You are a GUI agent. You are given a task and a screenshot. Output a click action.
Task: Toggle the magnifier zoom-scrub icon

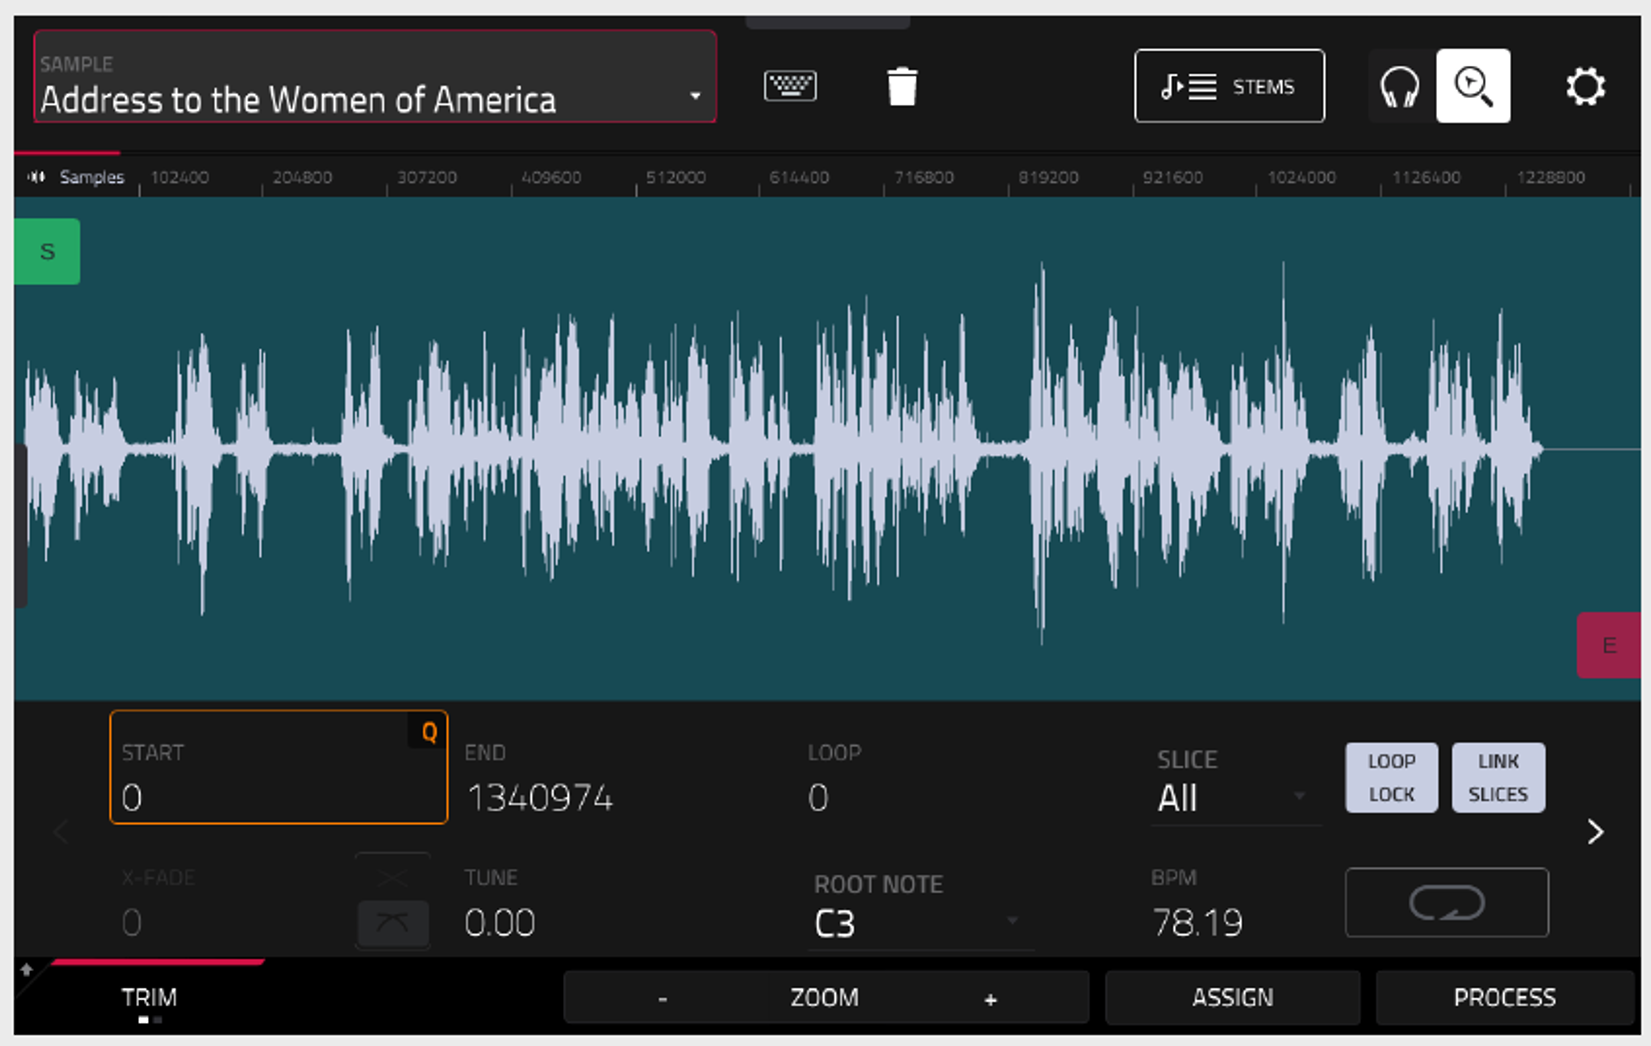(x=1473, y=86)
